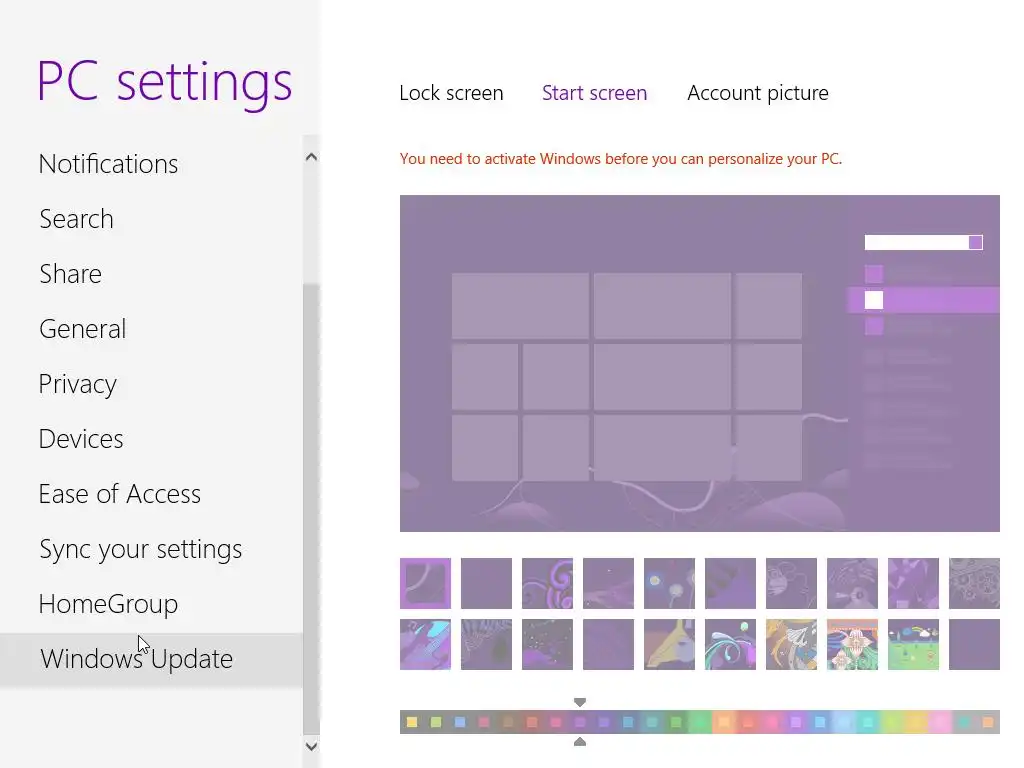Go to HomeGroup settings
Viewport: 1024px width, 768px height.
click(108, 604)
